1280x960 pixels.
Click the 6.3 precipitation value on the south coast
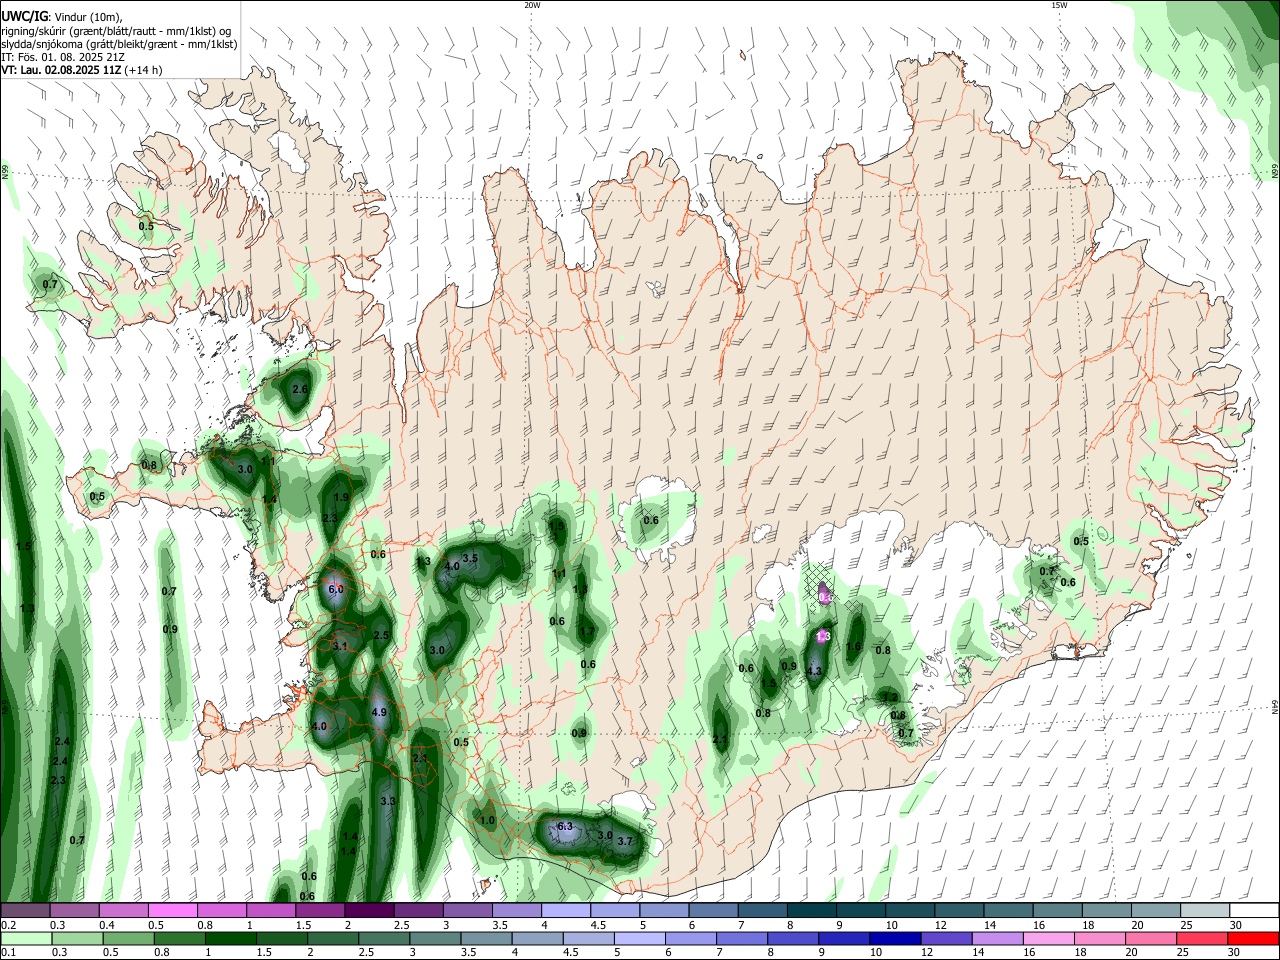pos(565,826)
